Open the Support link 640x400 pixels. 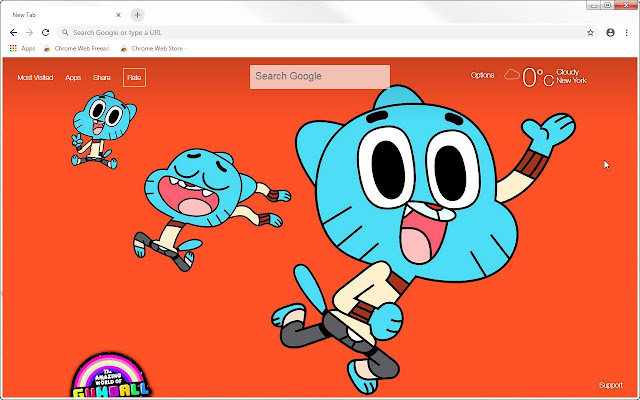[x=611, y=385]
